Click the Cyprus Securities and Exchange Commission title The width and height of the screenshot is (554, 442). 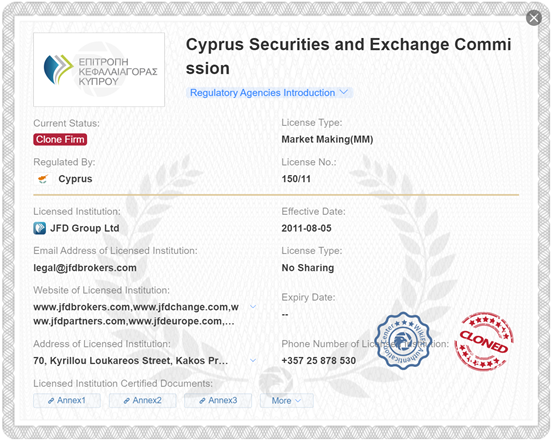349,57
